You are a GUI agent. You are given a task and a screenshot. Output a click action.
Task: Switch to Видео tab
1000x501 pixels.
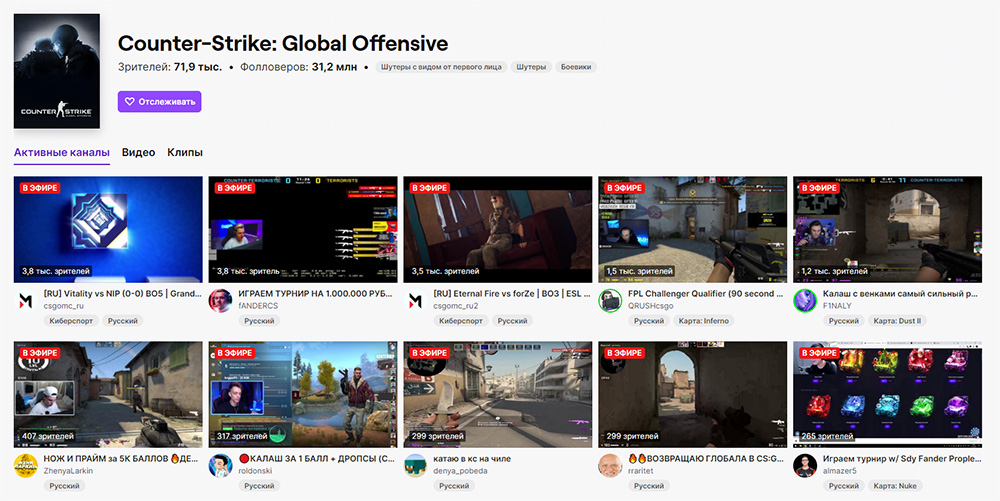coord(138,153)
